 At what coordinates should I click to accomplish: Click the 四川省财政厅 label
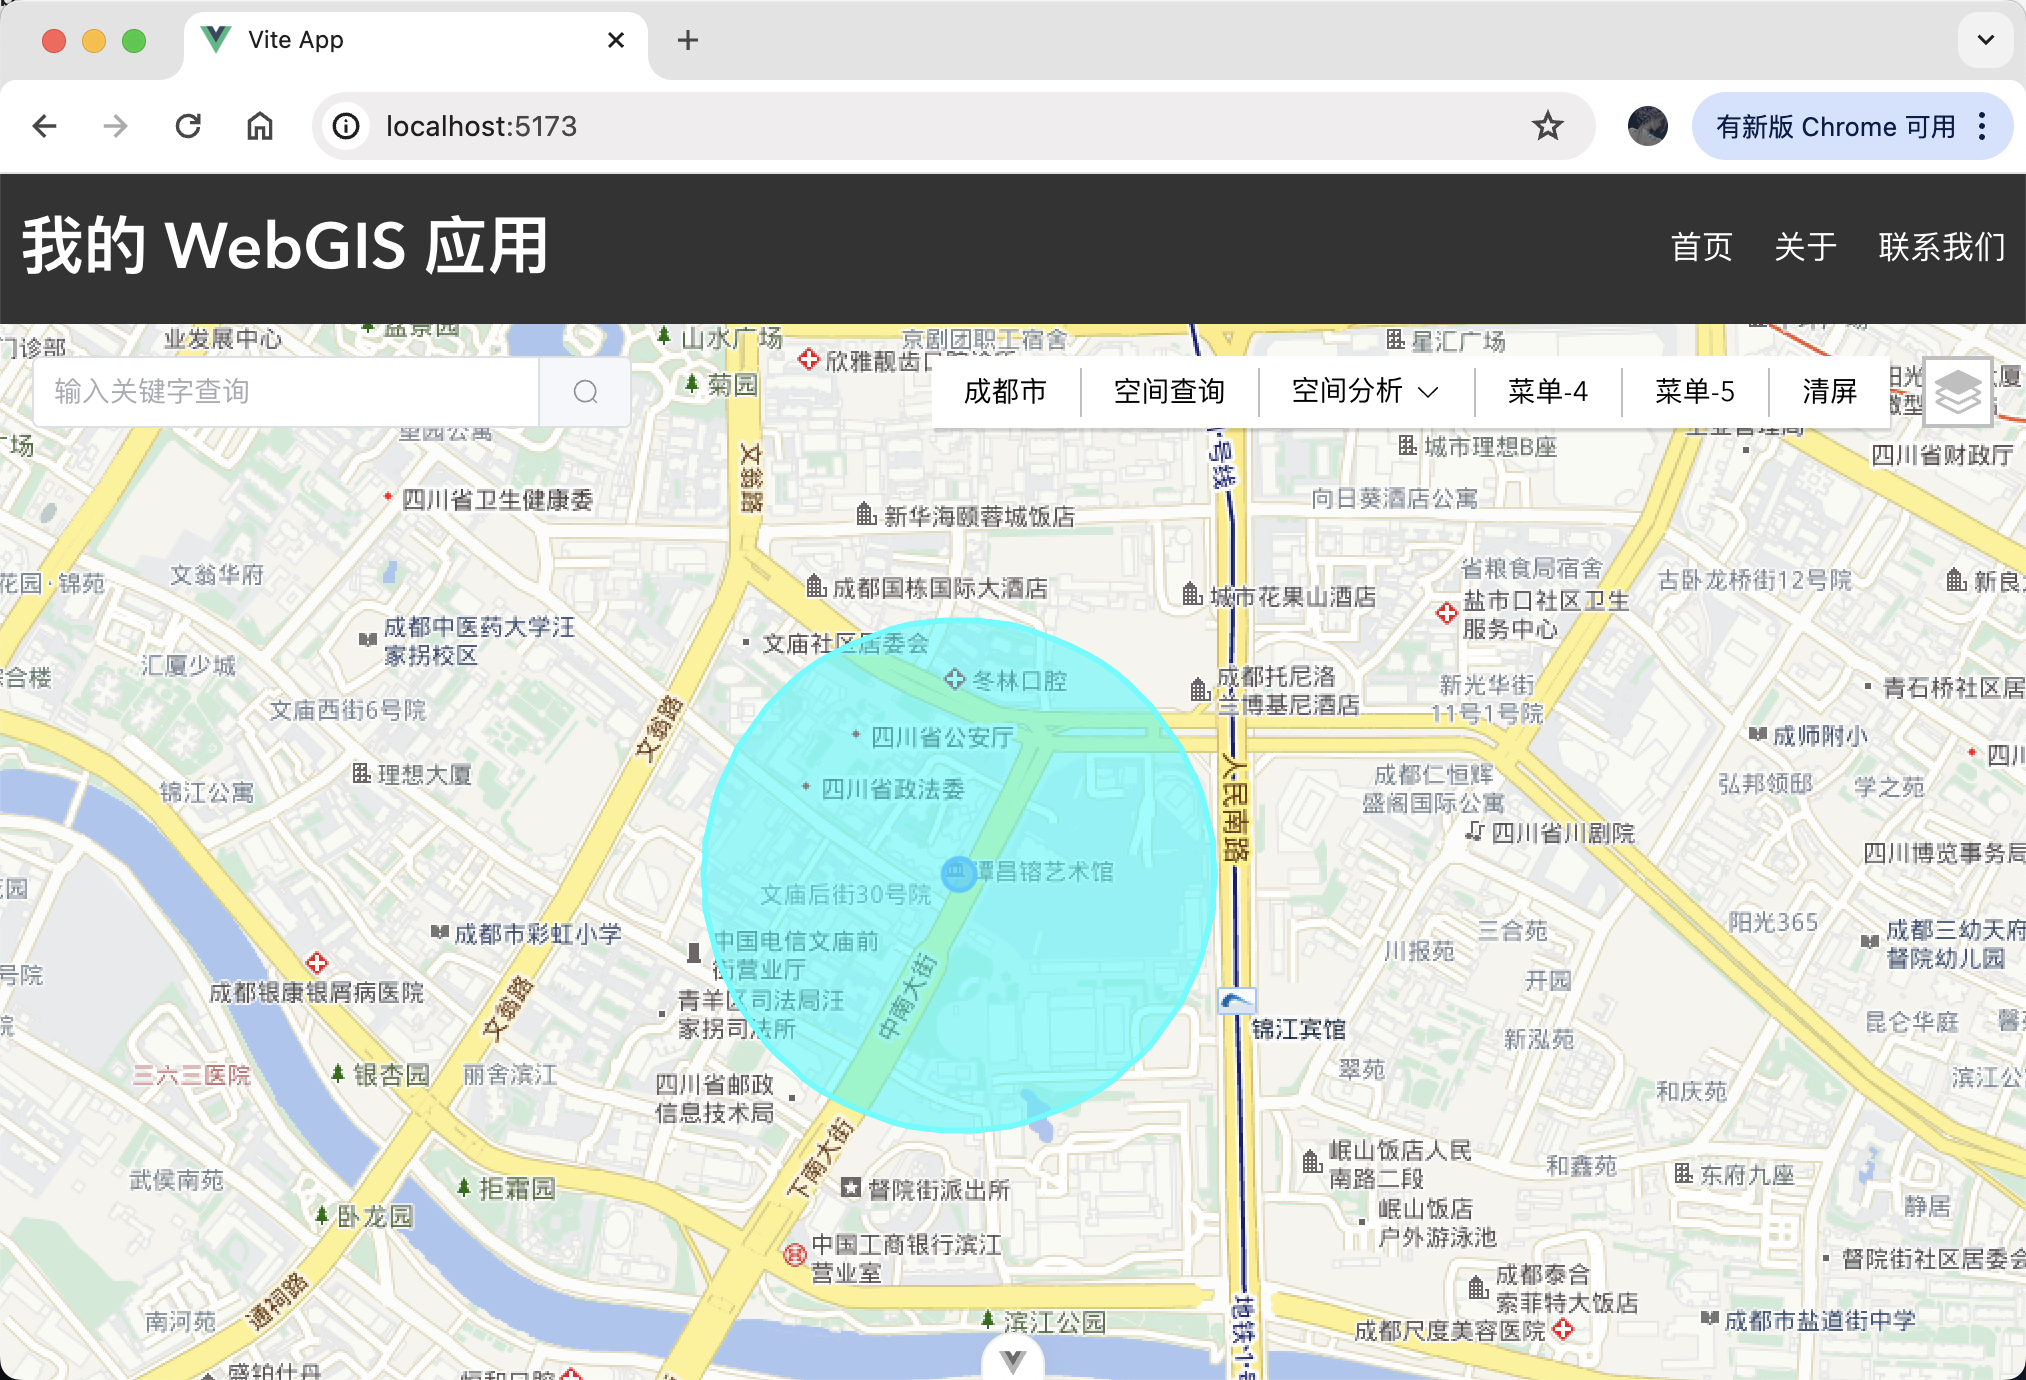[x=1942, y=455]
